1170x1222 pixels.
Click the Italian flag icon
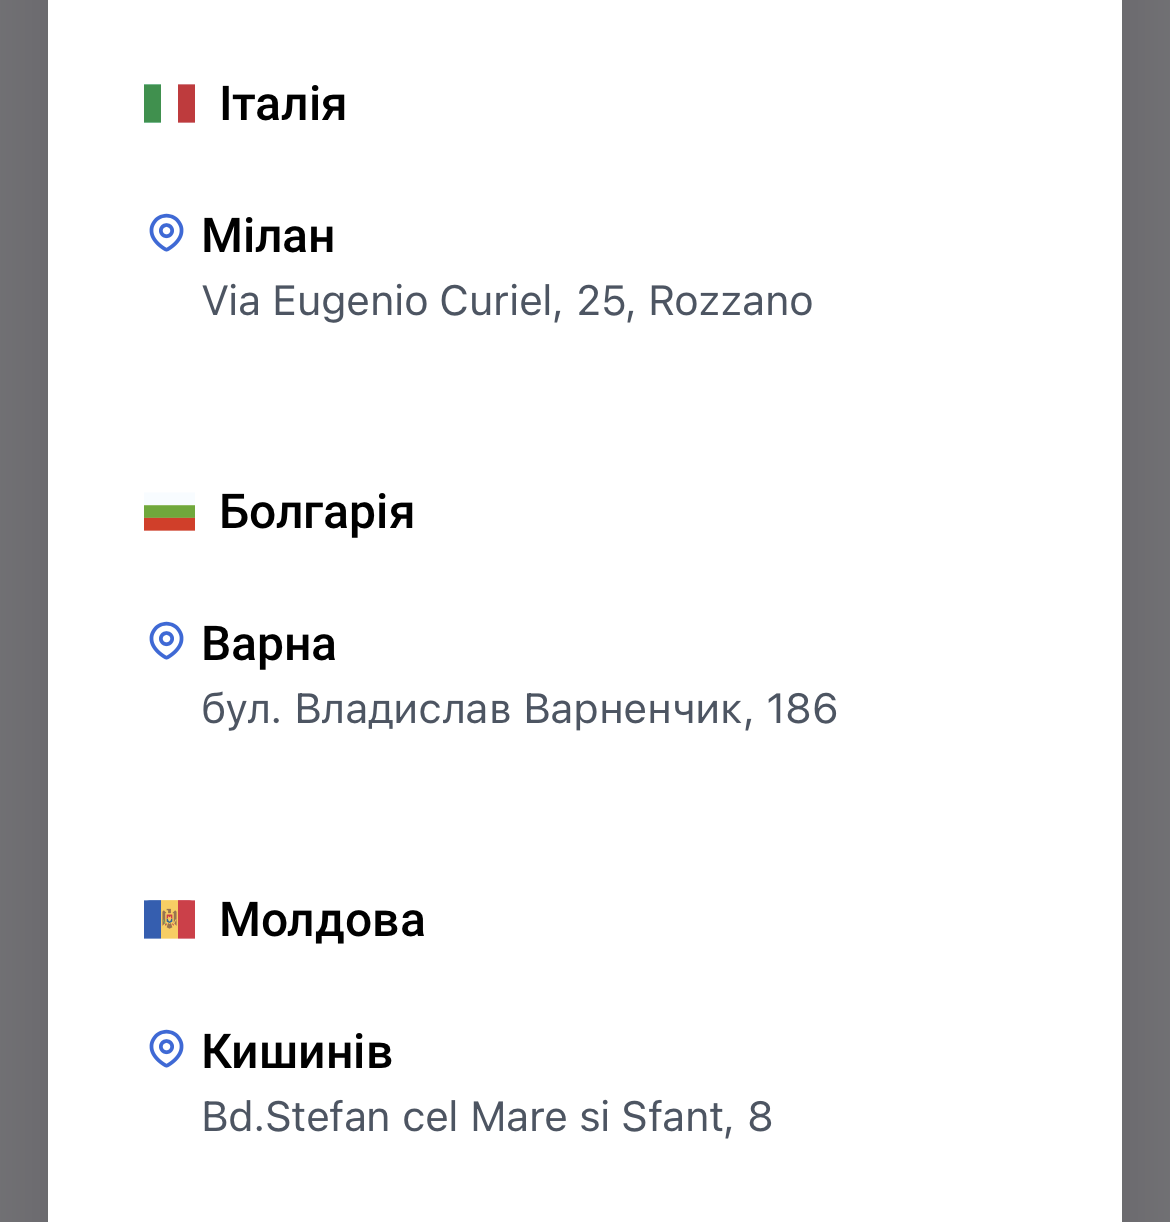click(x=169, y=103)
